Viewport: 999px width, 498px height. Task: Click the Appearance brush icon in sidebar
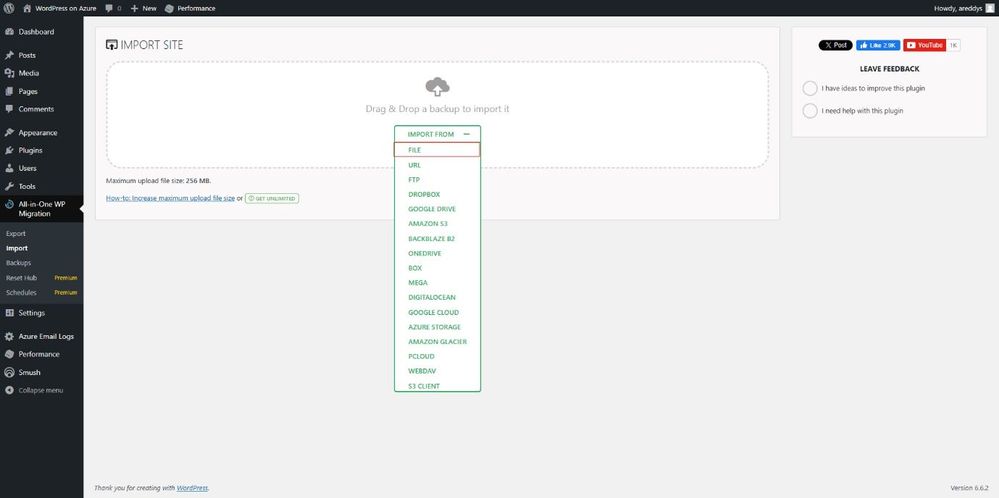click(x=9, y=132)
